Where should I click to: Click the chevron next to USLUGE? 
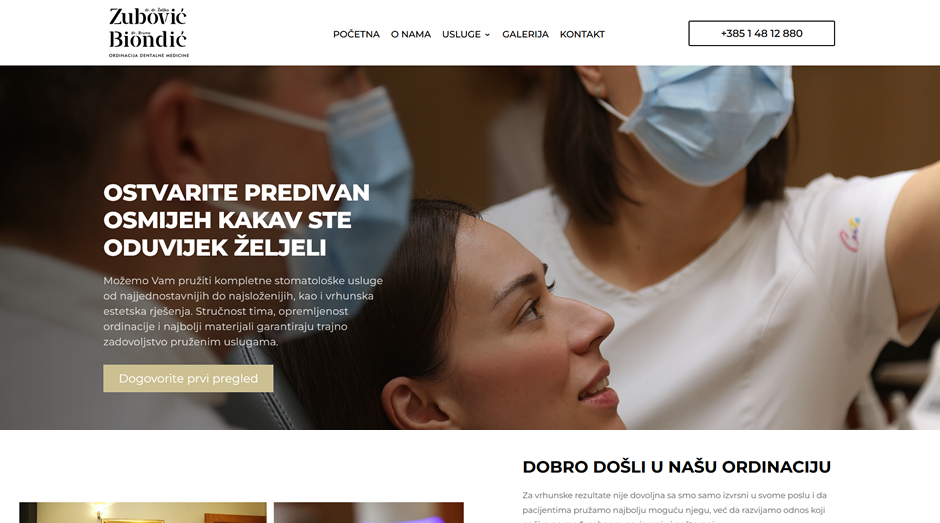click(487, 35)
